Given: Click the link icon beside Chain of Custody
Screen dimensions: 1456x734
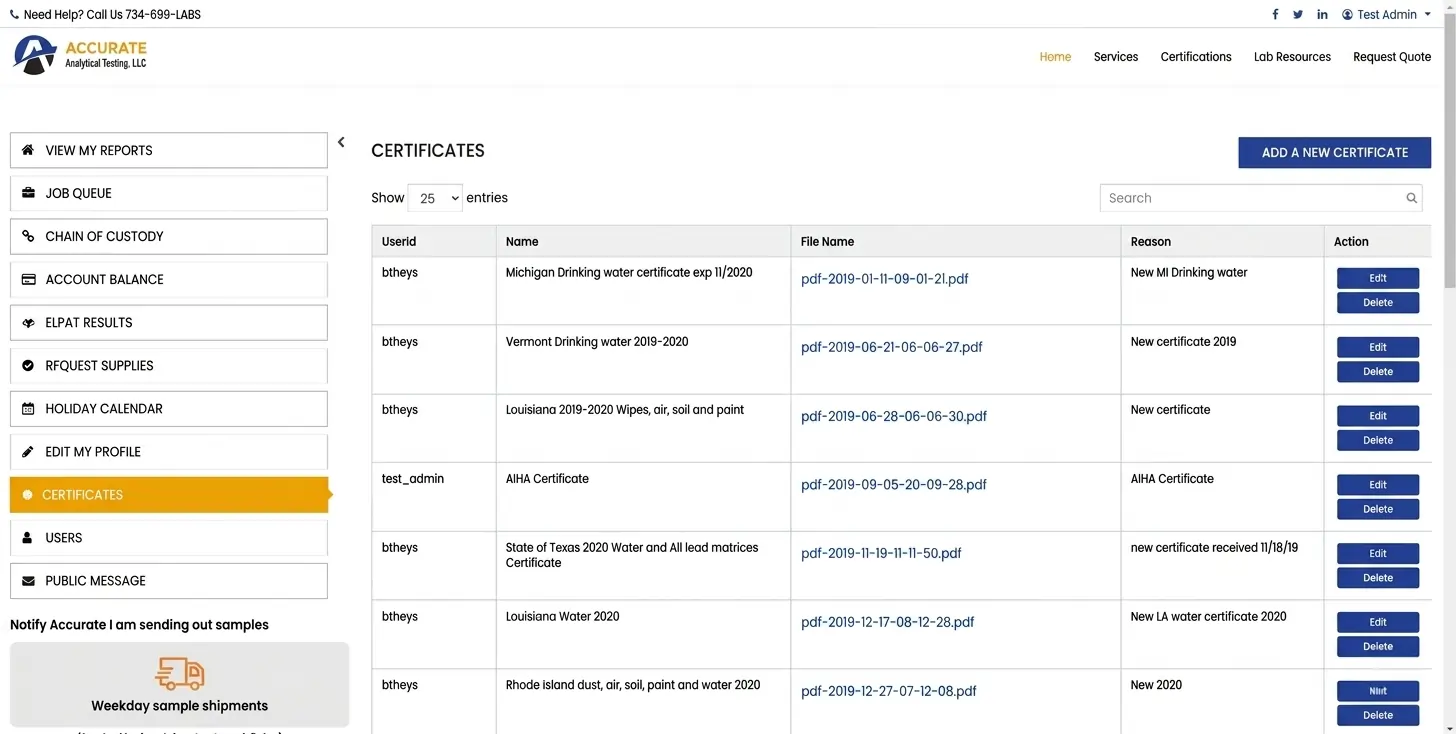Looking at the screenshot, I should [28, 236].
